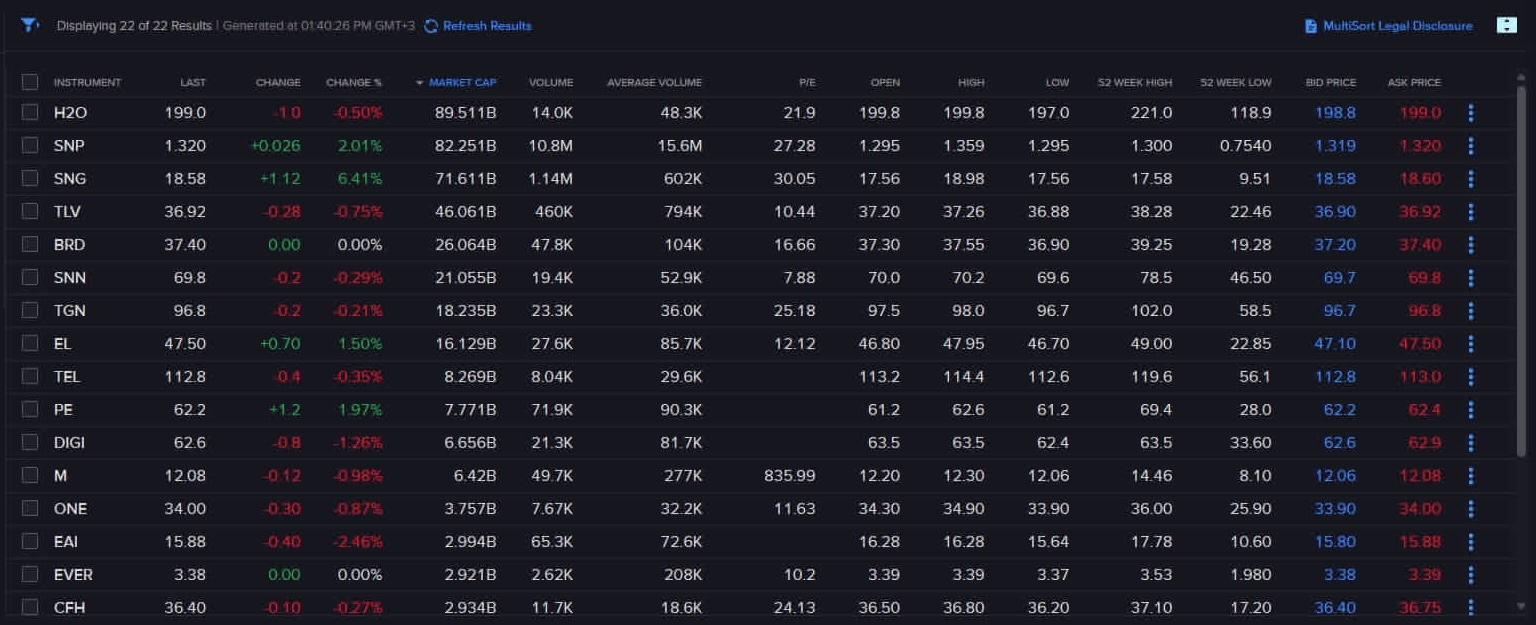
Task: Click the collapse panel icon at top right
Action: [x=1507, y=25]
